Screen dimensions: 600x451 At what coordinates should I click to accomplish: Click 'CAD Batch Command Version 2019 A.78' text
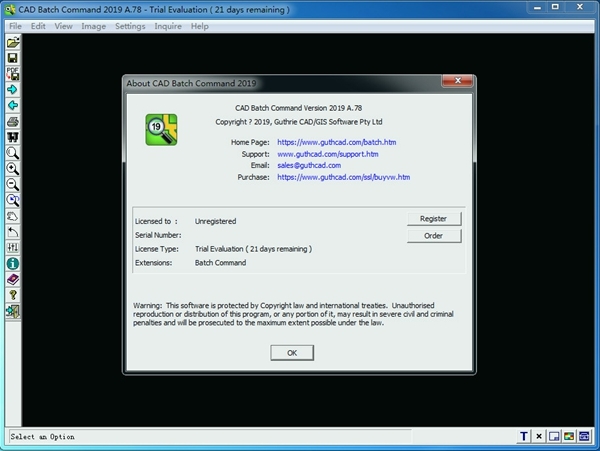point(298,108)
